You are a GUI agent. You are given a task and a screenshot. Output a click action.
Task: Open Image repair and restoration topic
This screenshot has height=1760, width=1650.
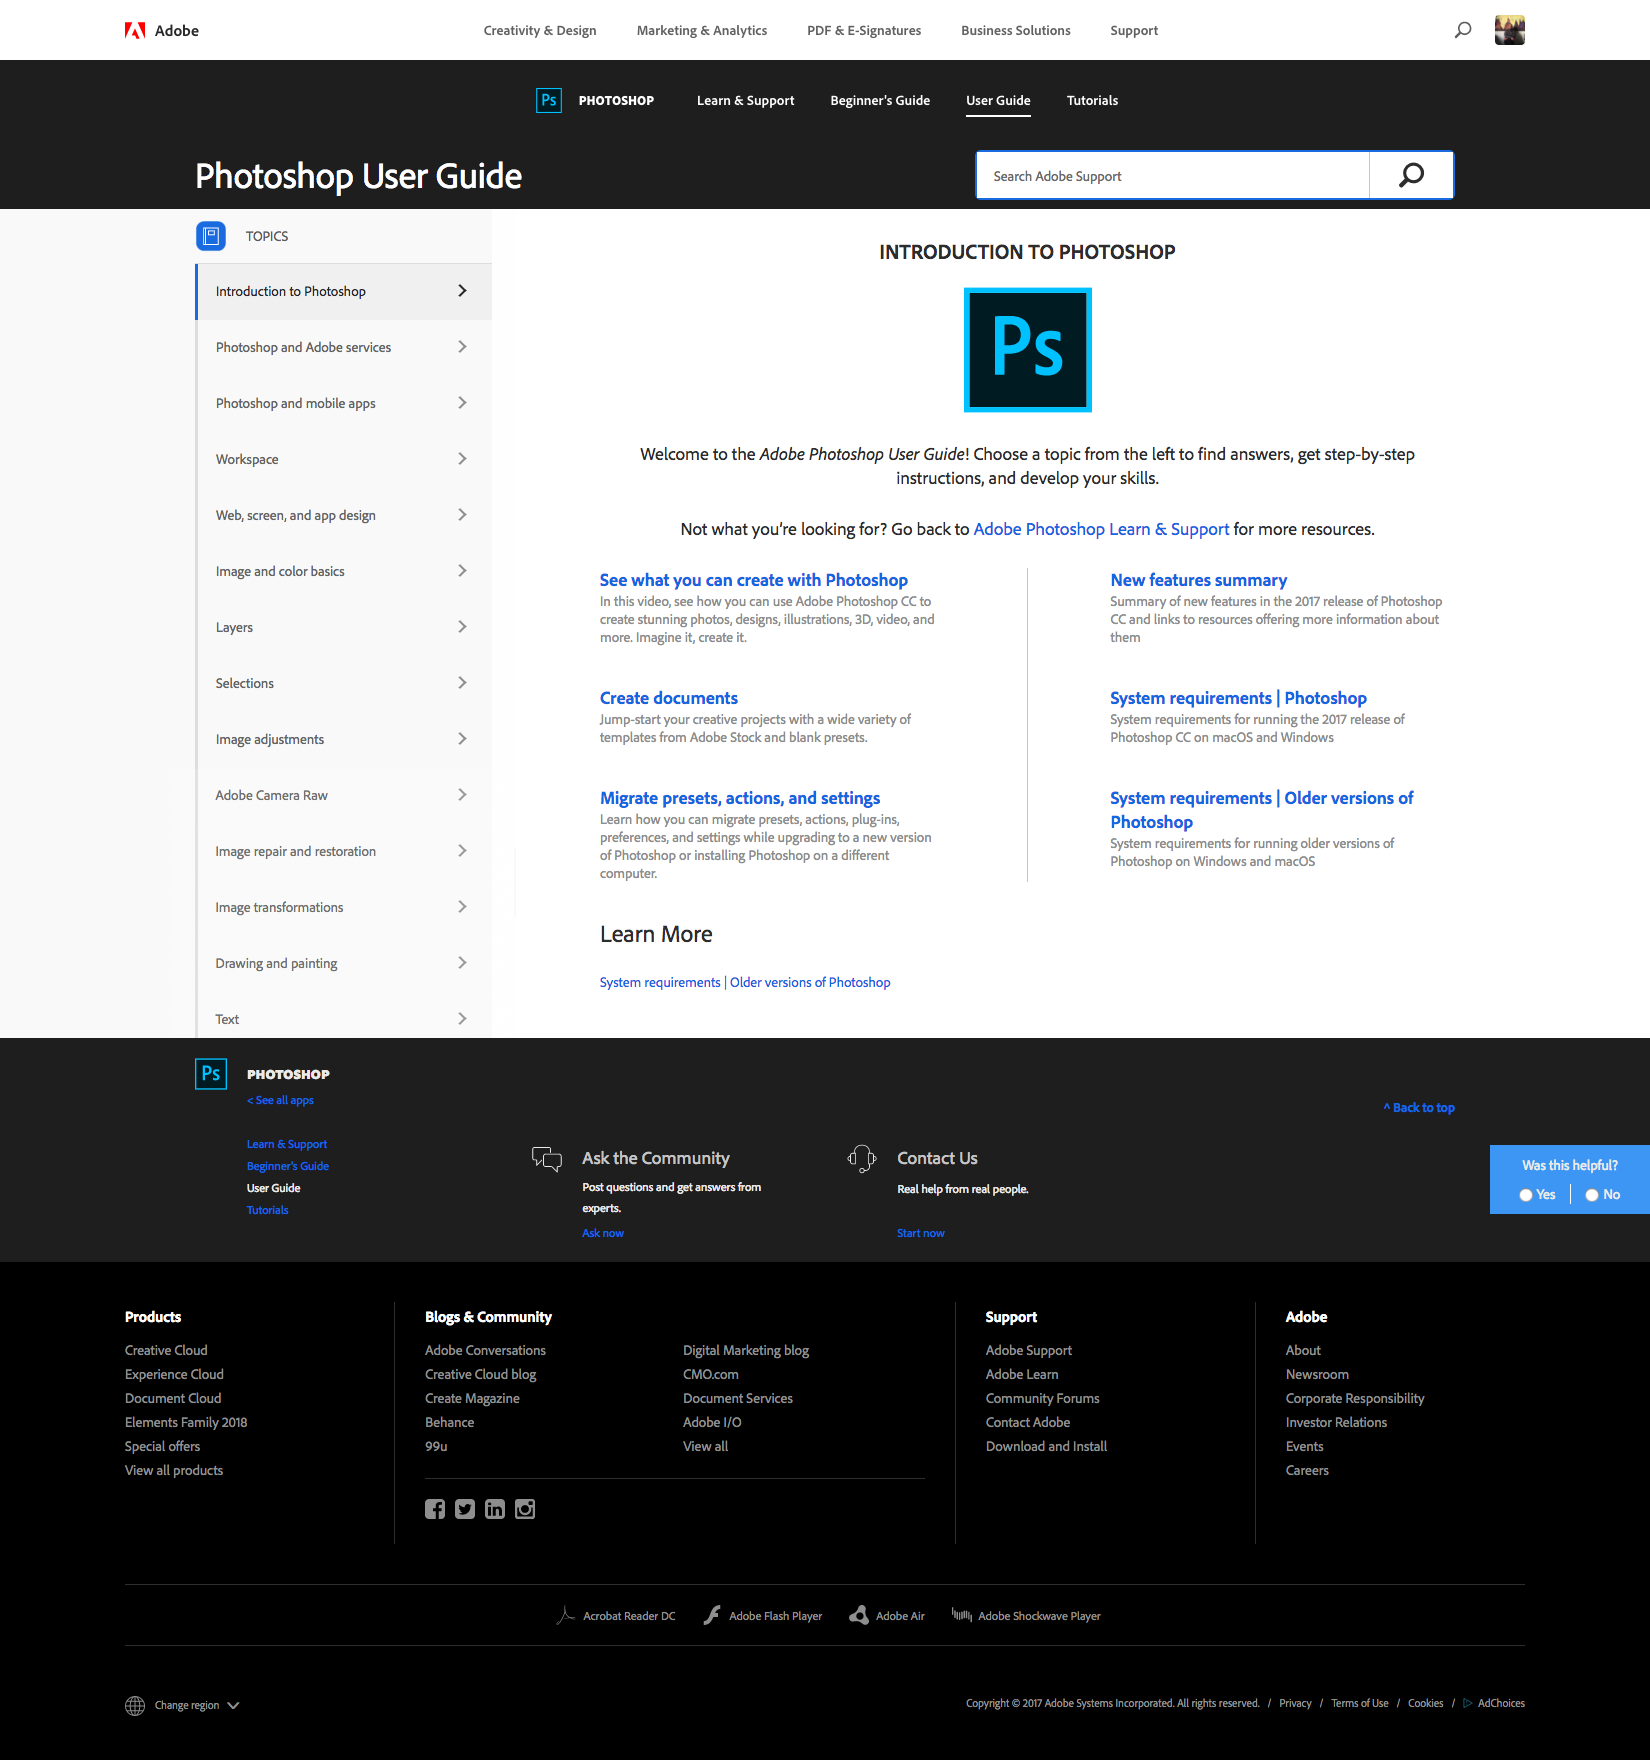click(344, 851)
